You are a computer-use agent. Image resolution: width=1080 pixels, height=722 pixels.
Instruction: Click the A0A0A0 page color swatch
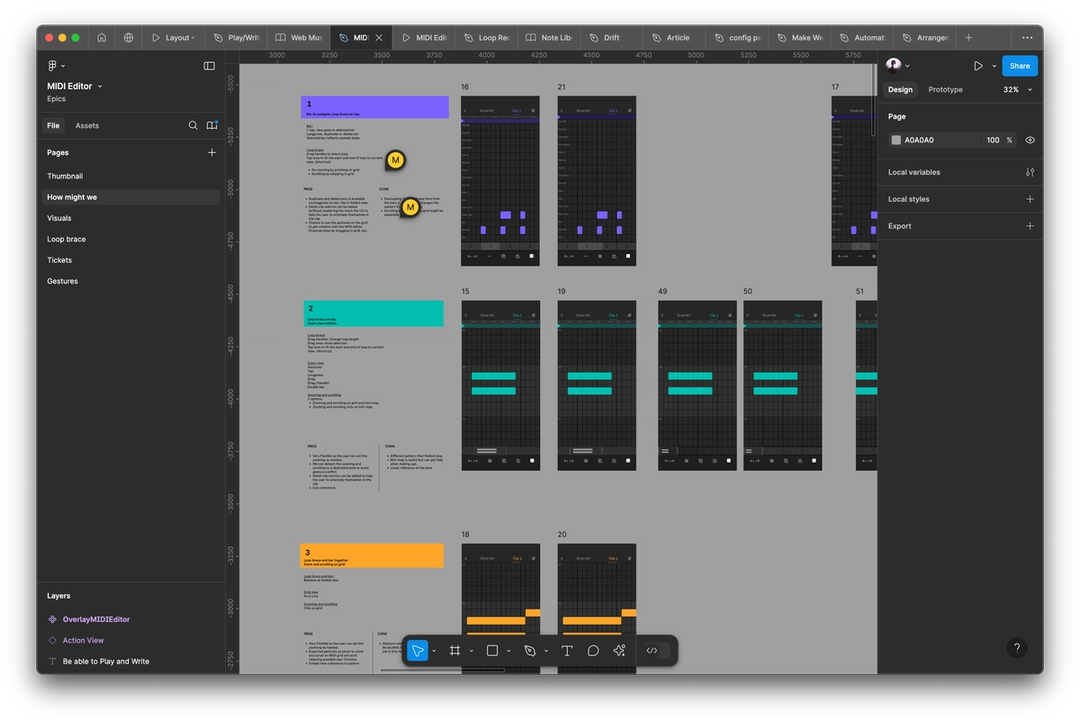coord(895,140)
